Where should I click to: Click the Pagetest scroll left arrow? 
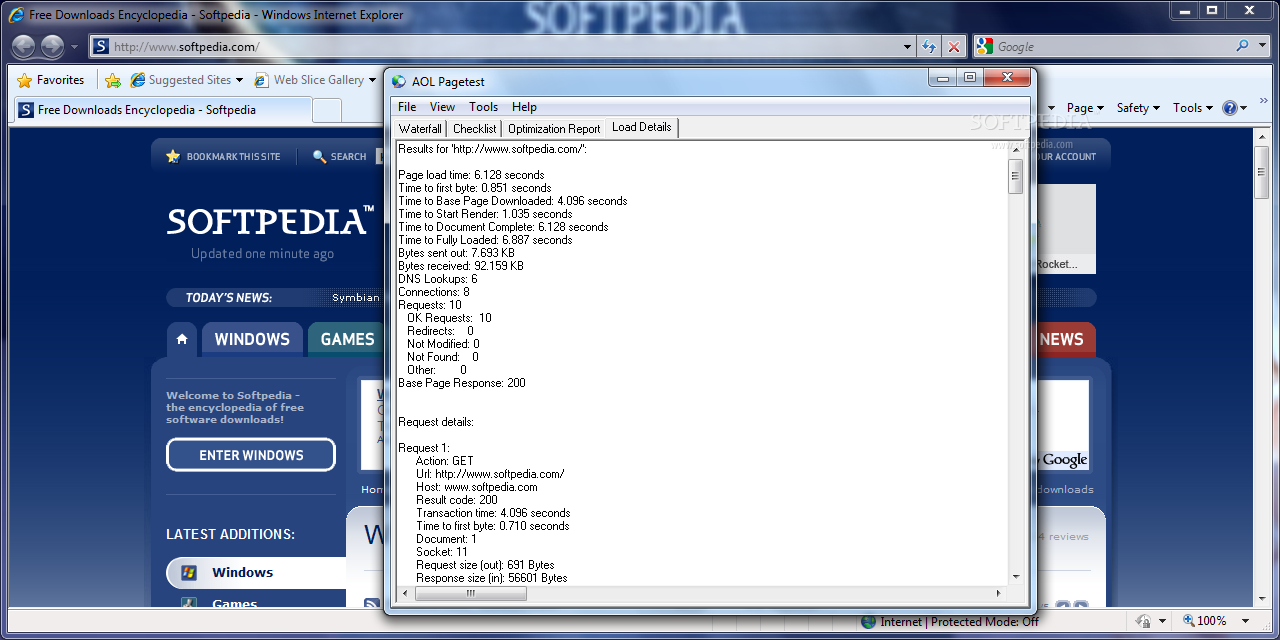(x=405, y=593)
